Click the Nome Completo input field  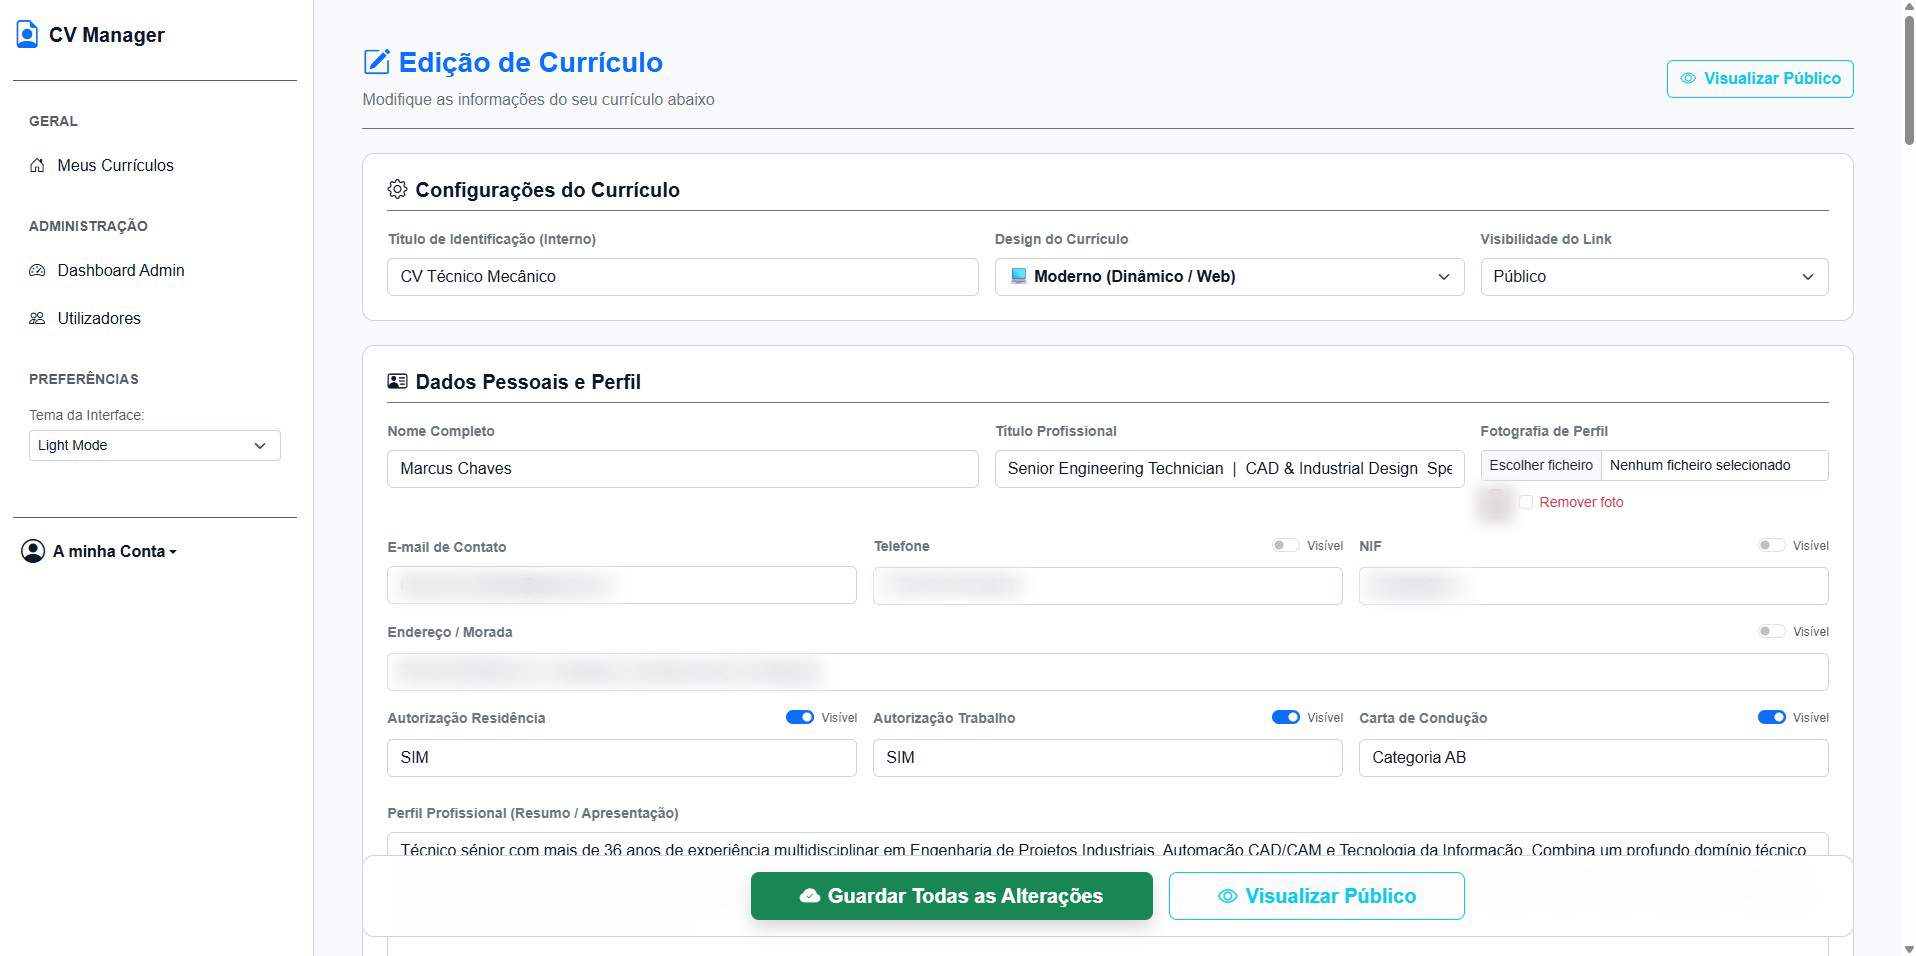683,469
